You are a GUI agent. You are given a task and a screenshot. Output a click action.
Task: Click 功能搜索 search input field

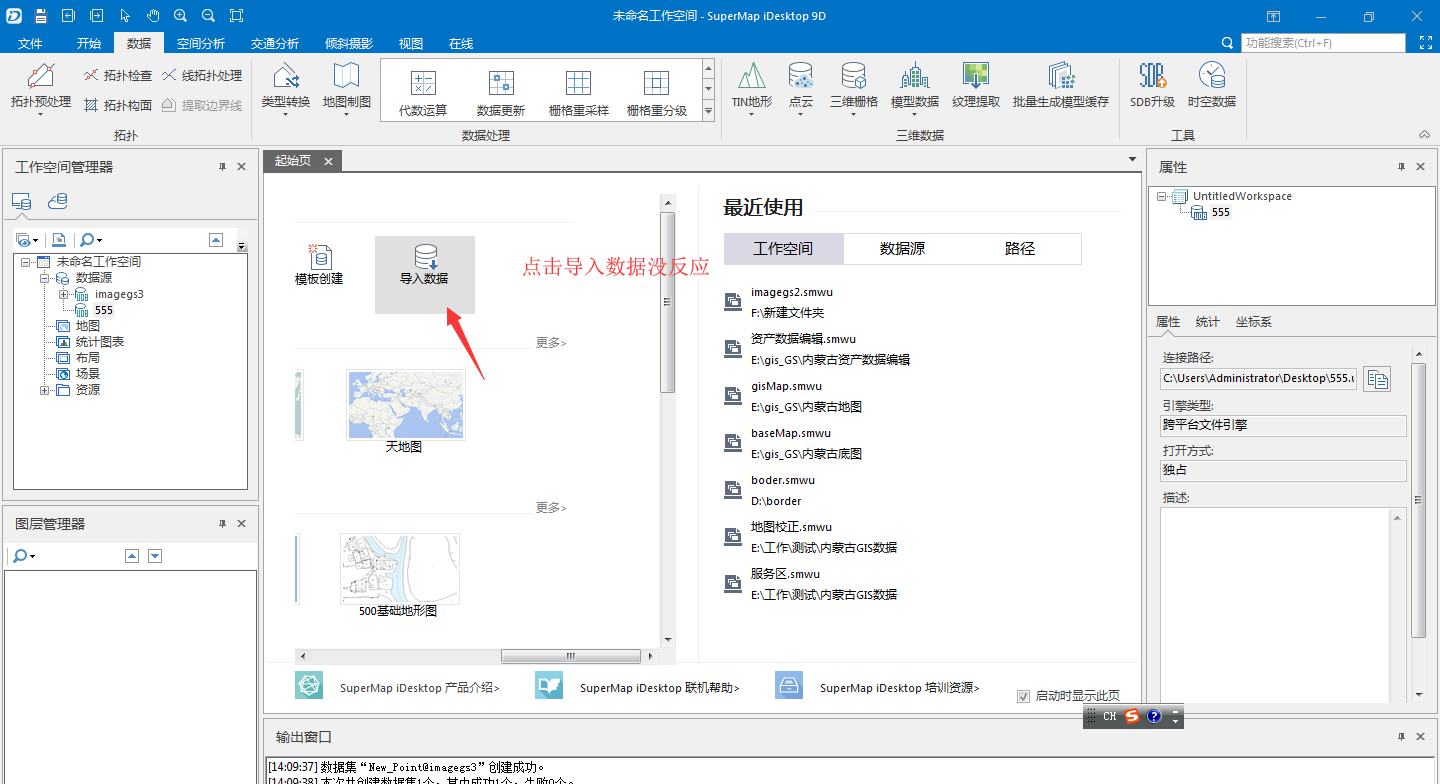pos(1323,43)
